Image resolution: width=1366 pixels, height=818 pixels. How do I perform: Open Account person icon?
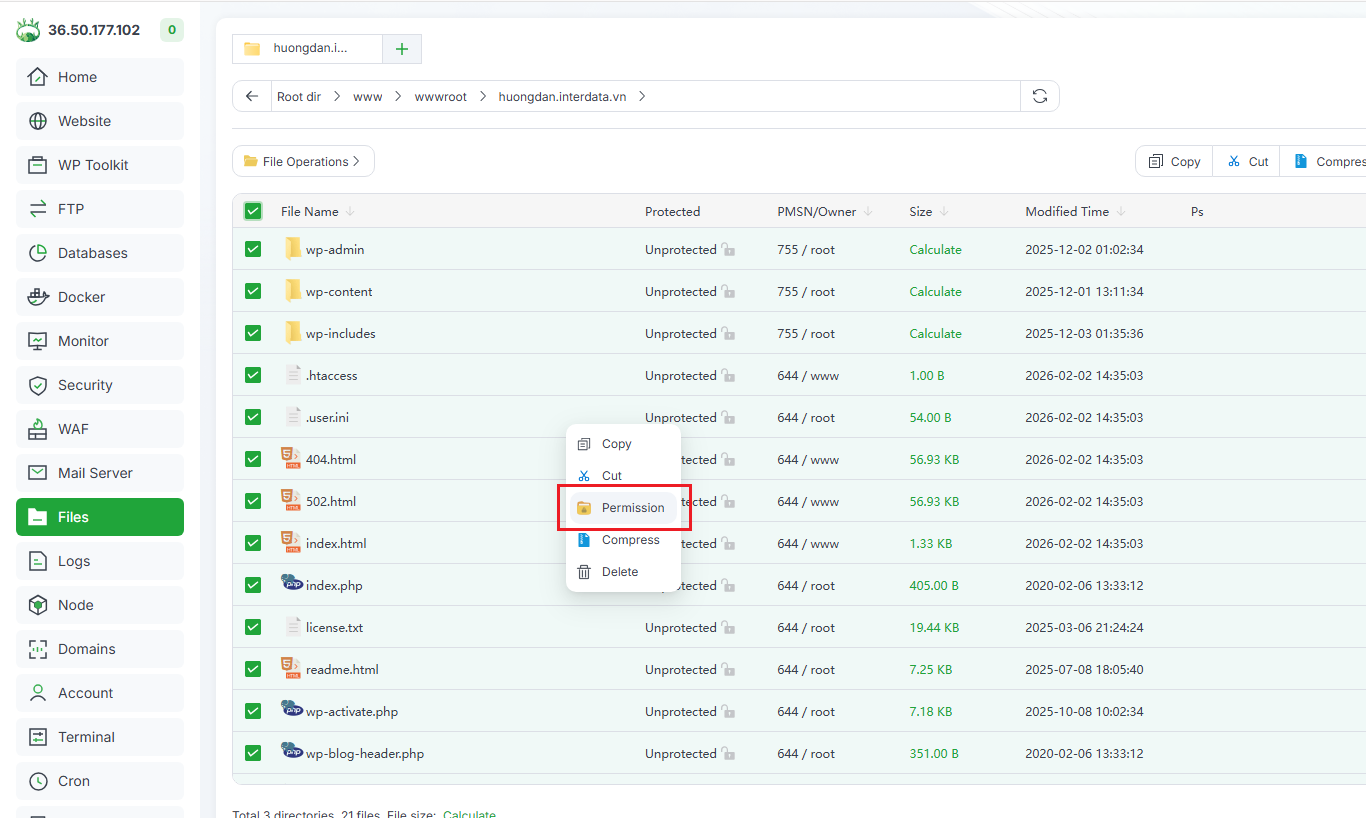coord(38,693)
